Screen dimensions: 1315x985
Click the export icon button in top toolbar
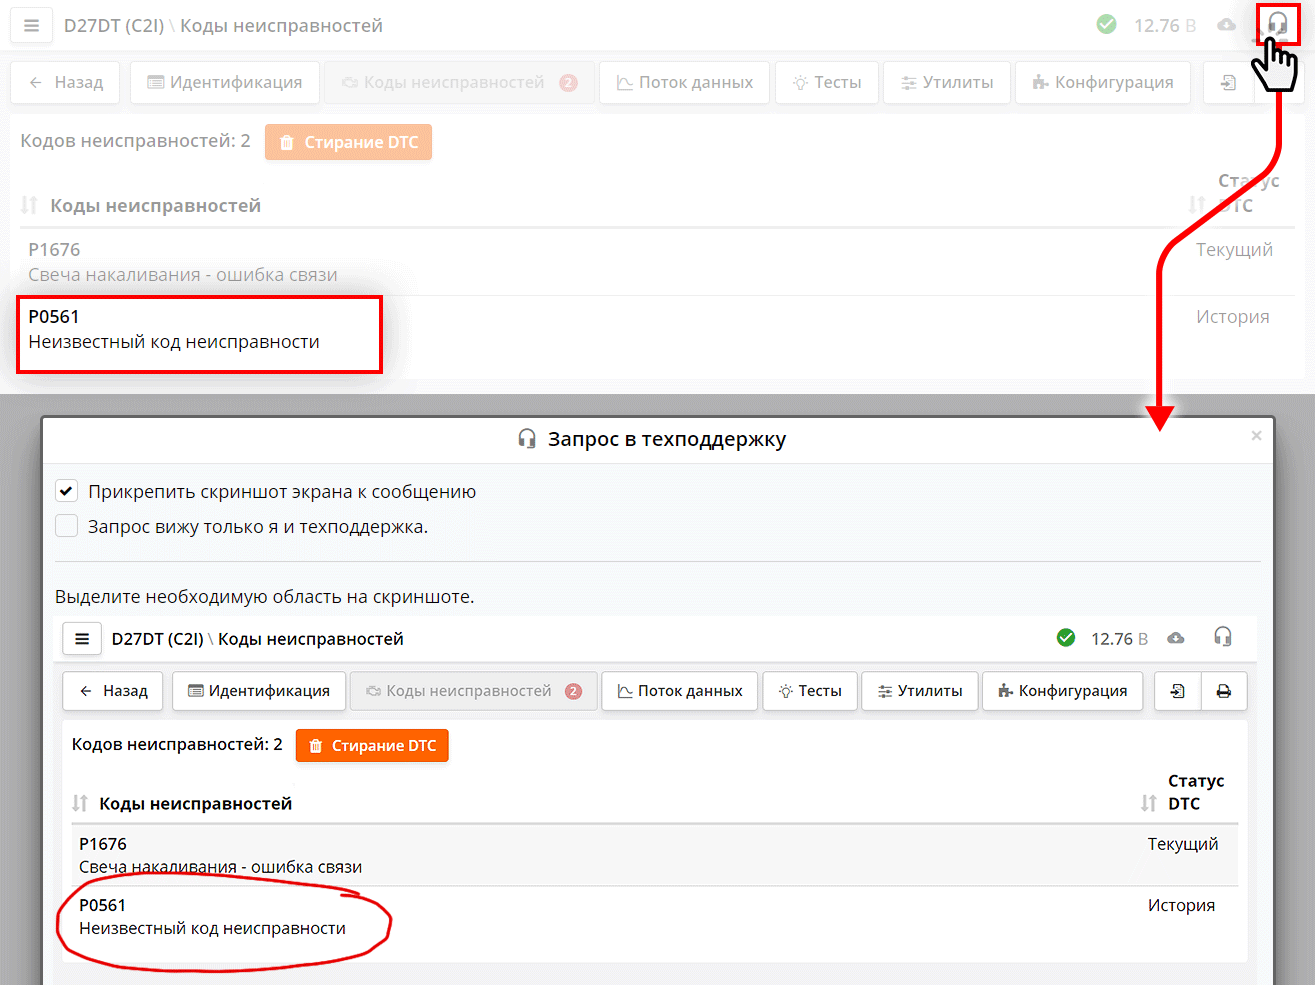tap(1228, 83)
